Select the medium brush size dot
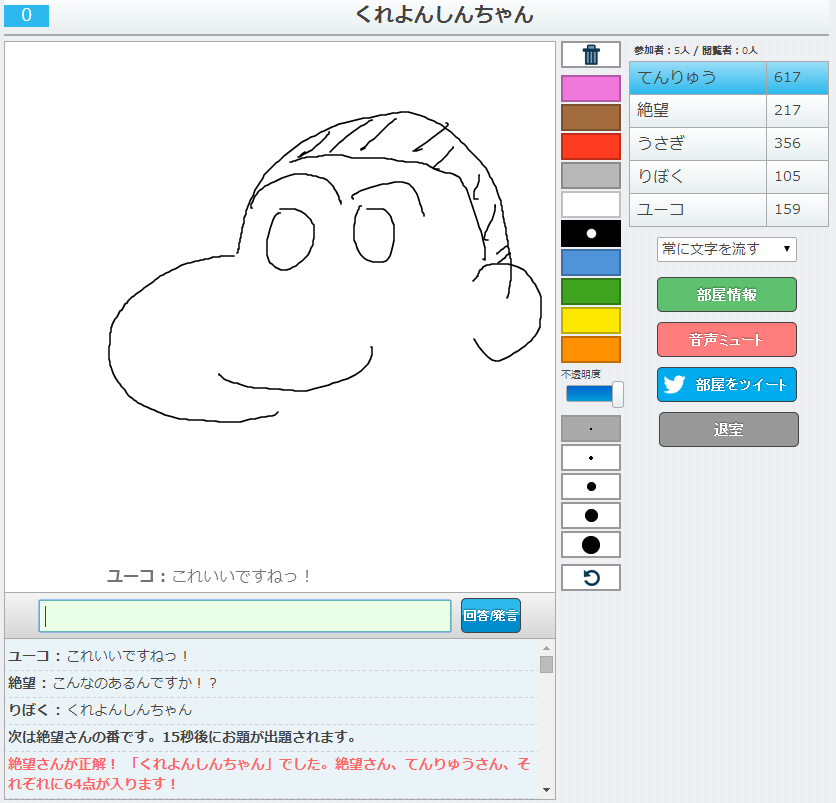Image resolution: width=836 pixels, height=803 pixels. point(591,486)
